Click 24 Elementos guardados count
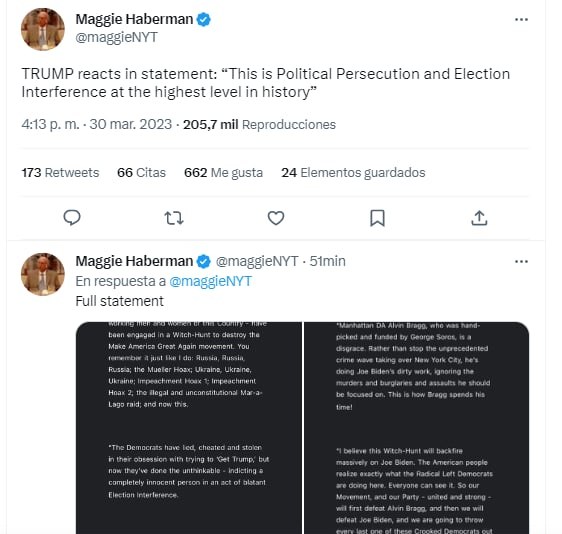Image resolution: width=562 pixels, height=534 pixels. pyautogui.click(x=353, y=173)
